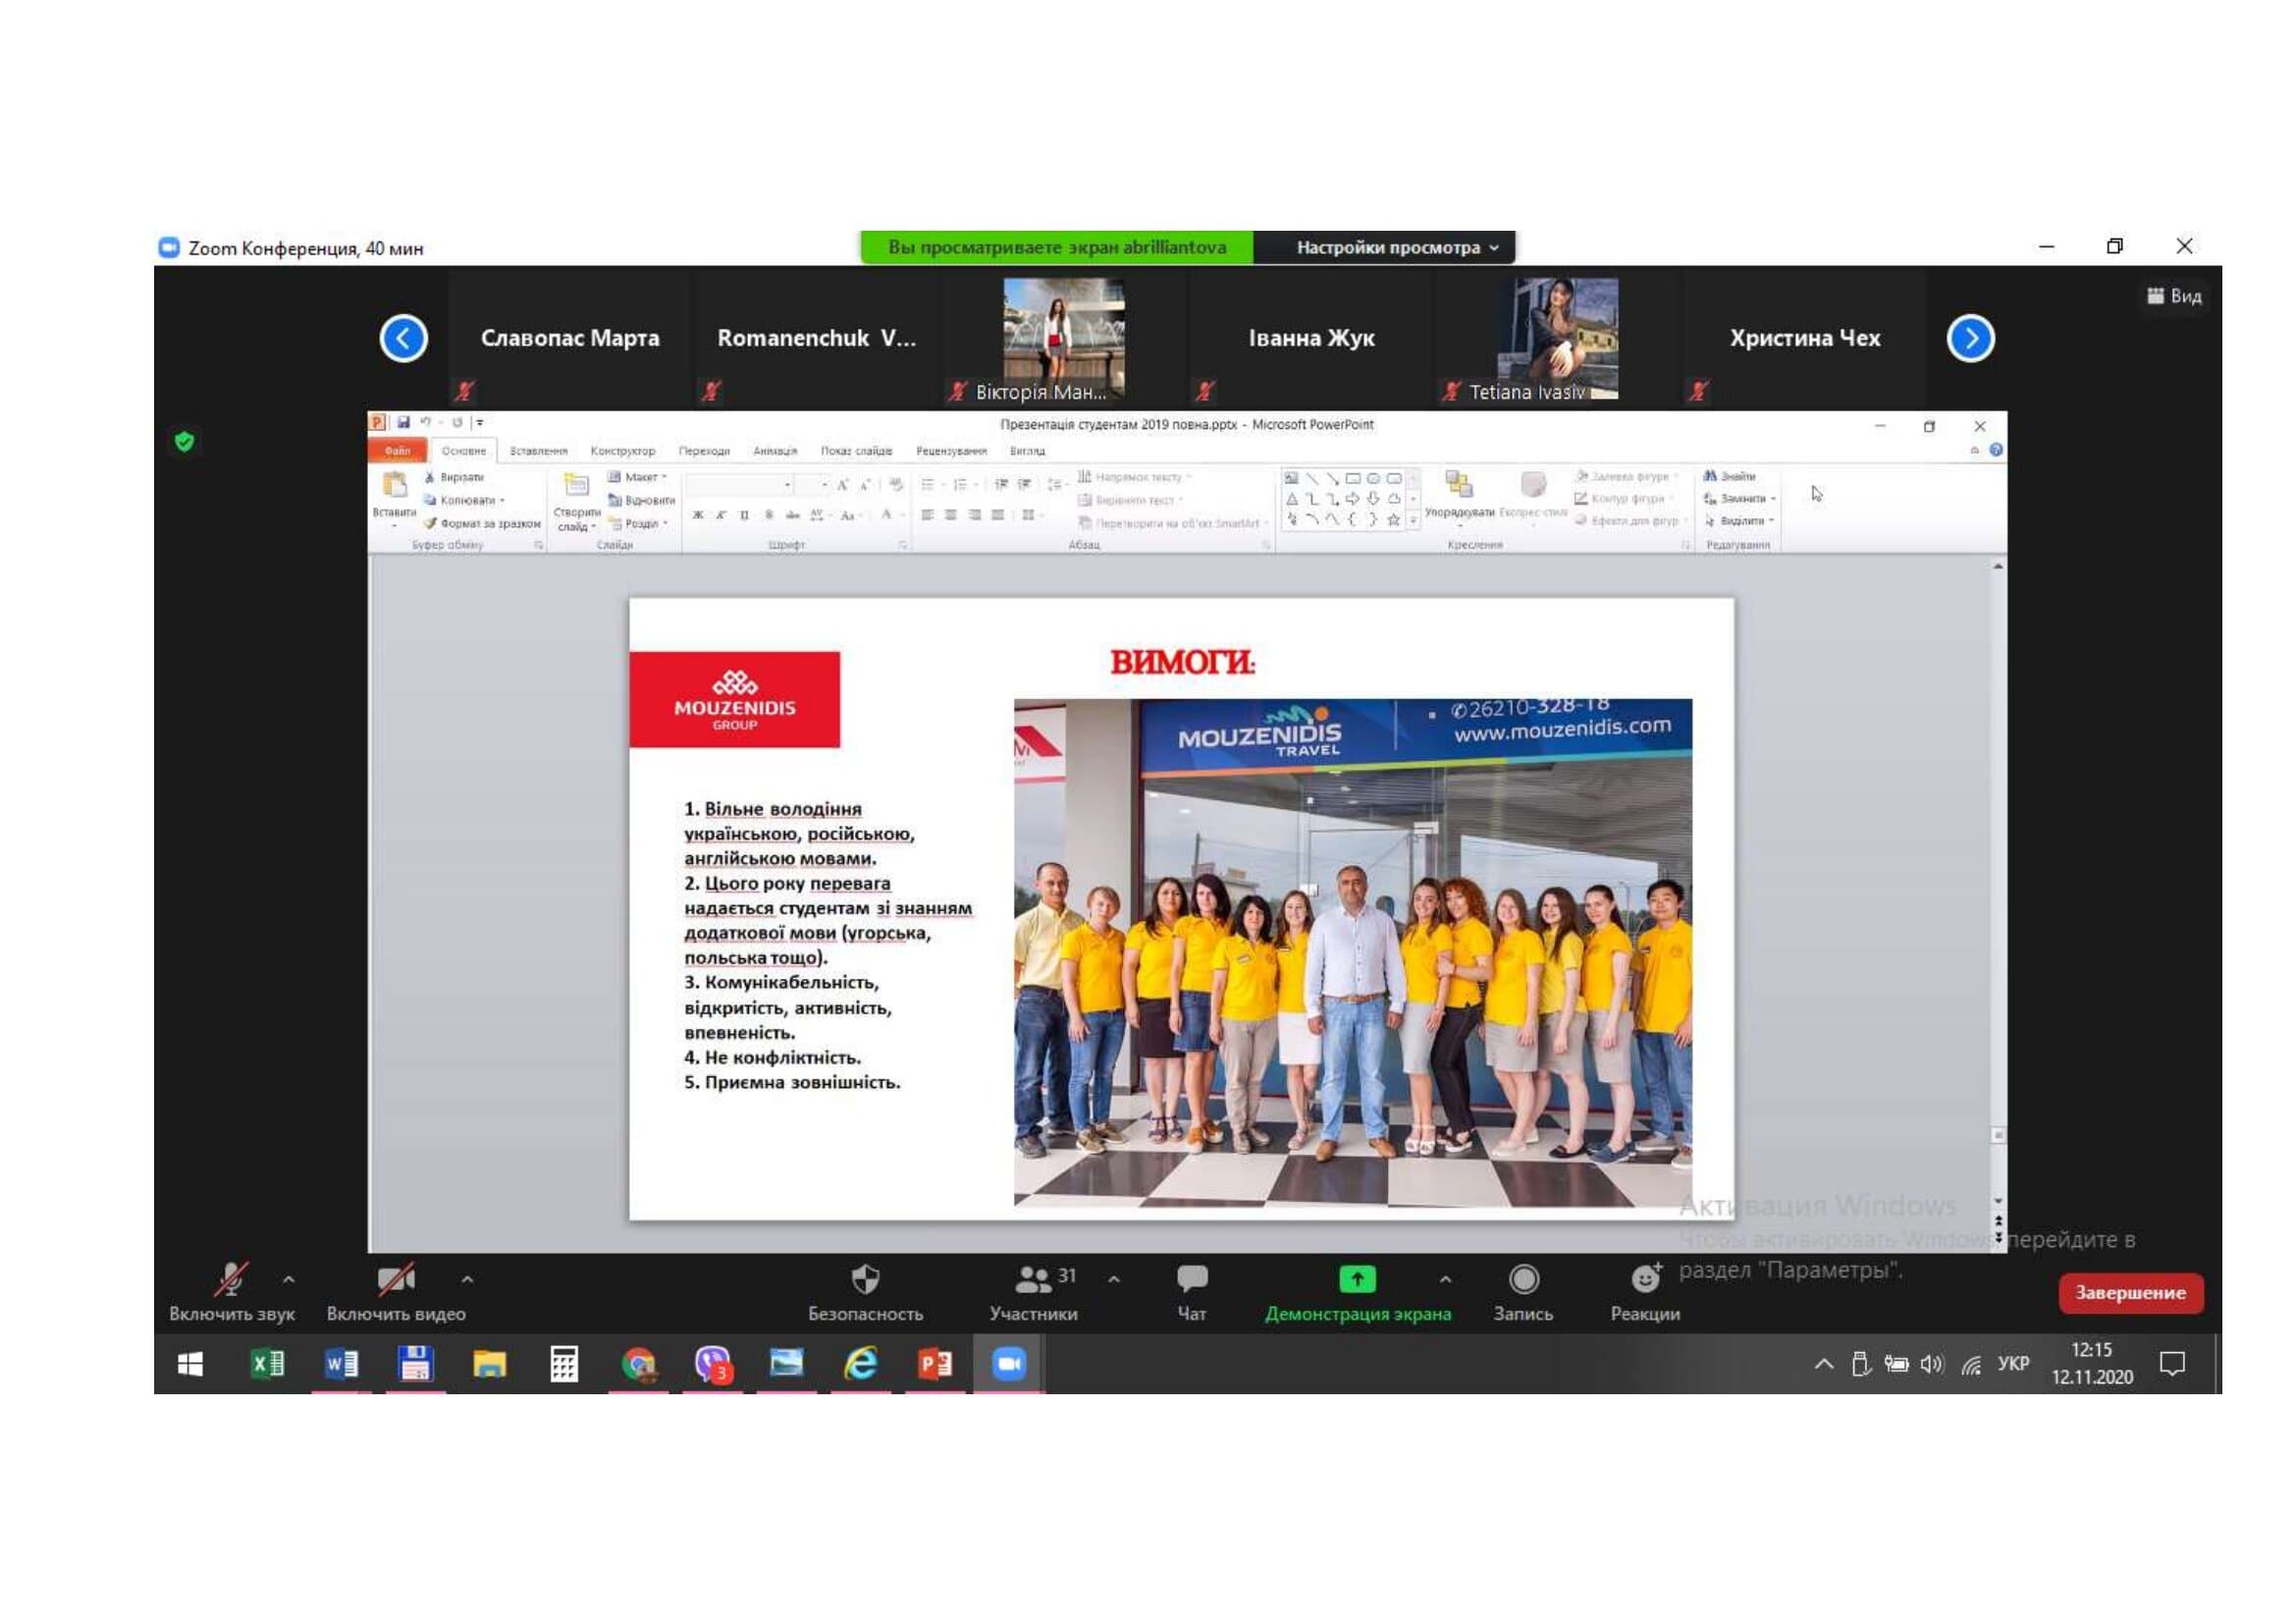Click the Windows Start button
The height and width of the screenshot is (1624, 2296).
[x=190, y=1364]
